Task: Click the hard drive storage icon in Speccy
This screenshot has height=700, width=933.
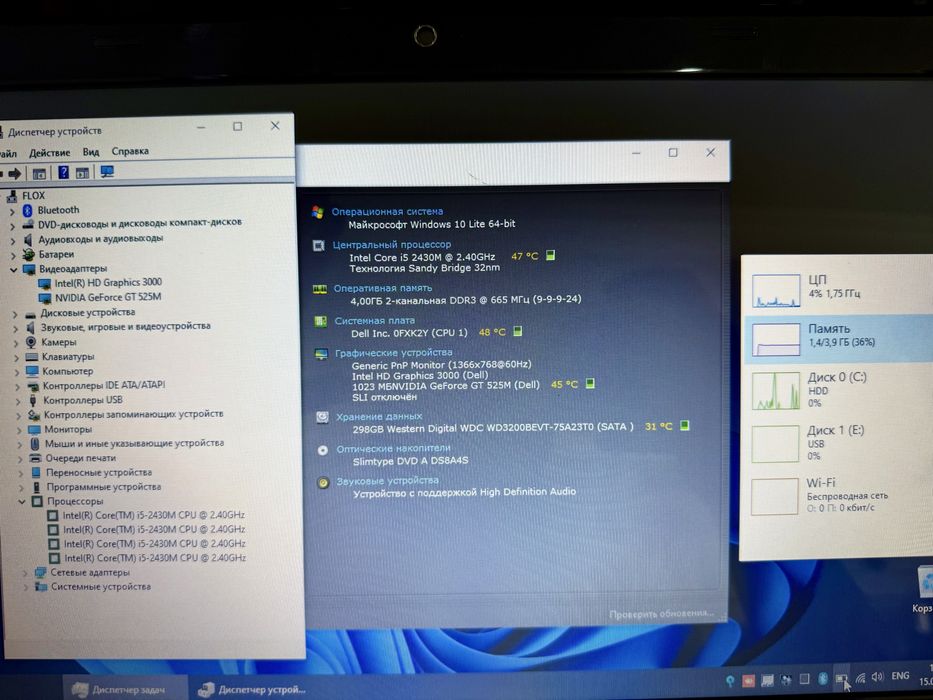Action: [322, 417]
